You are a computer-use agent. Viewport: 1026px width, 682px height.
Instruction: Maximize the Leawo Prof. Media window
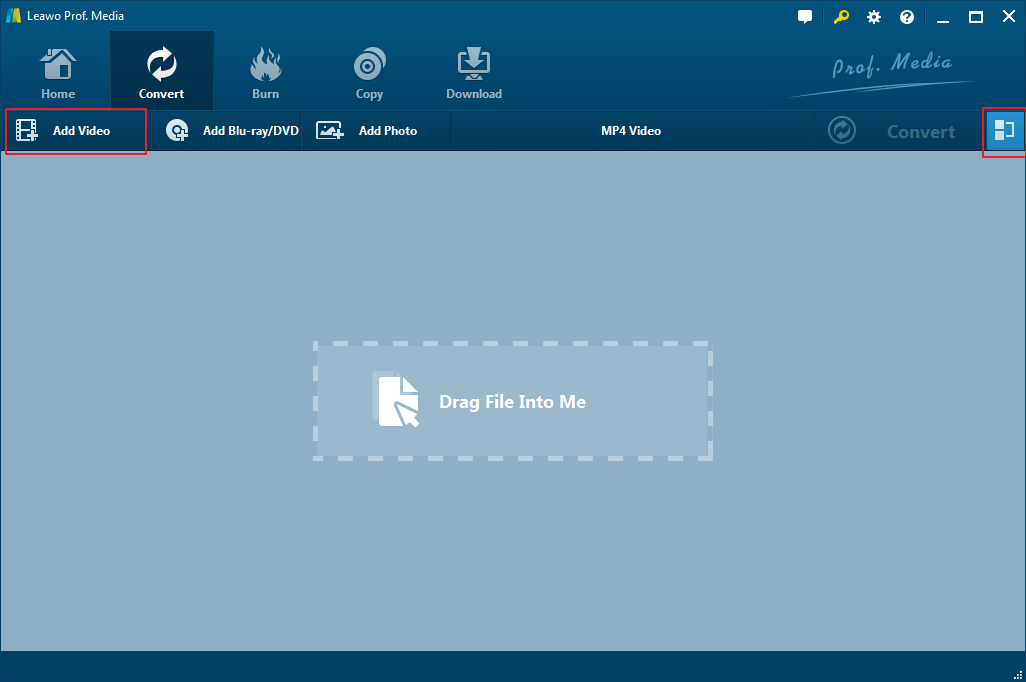[976, 17]
